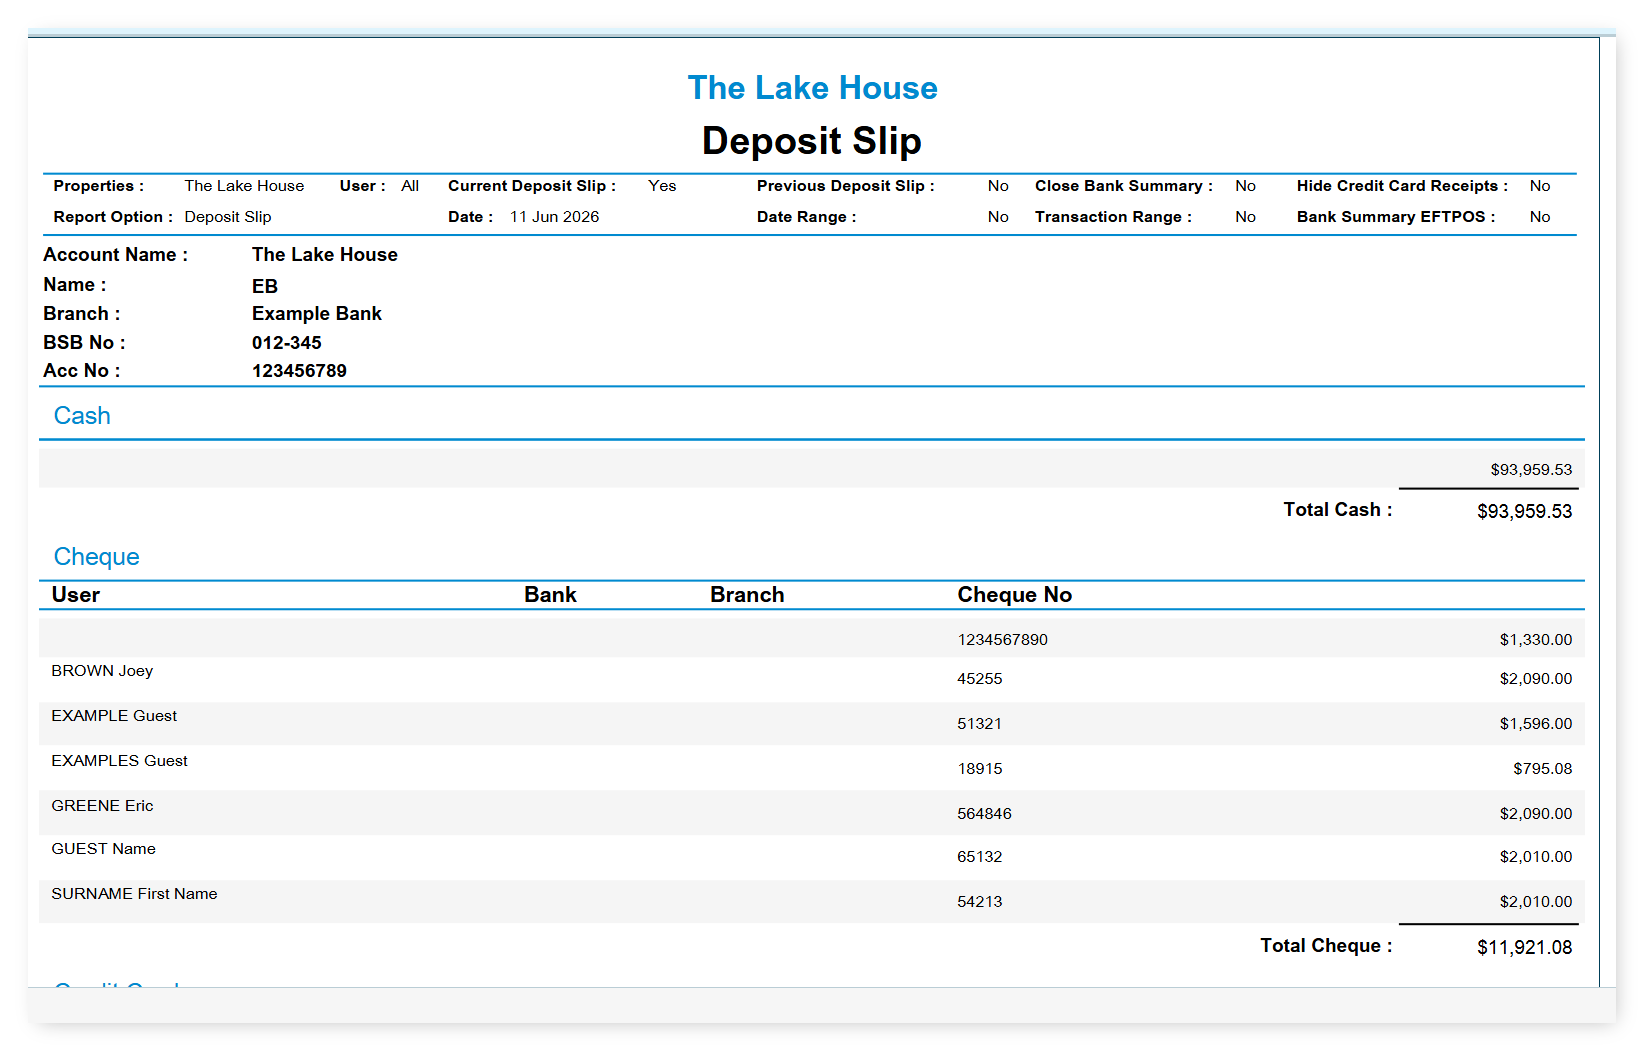Click the Total Cheque value $11,921.08

pos(1524,948)
